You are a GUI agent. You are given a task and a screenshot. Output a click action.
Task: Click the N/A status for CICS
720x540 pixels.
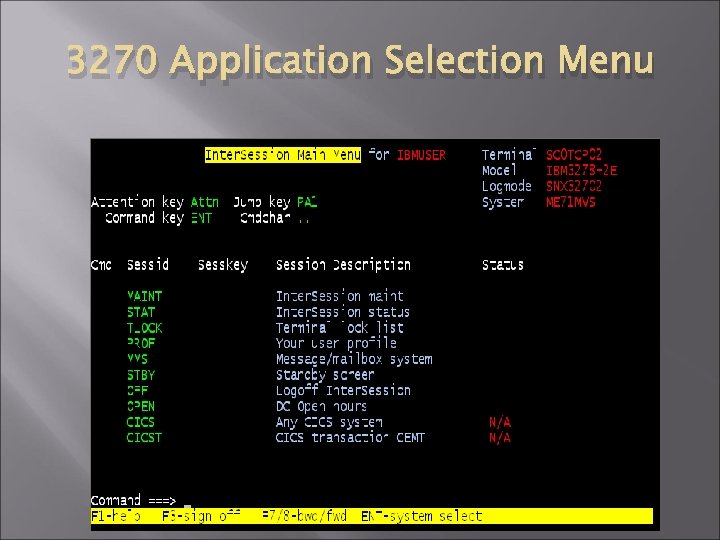point(500,422)
